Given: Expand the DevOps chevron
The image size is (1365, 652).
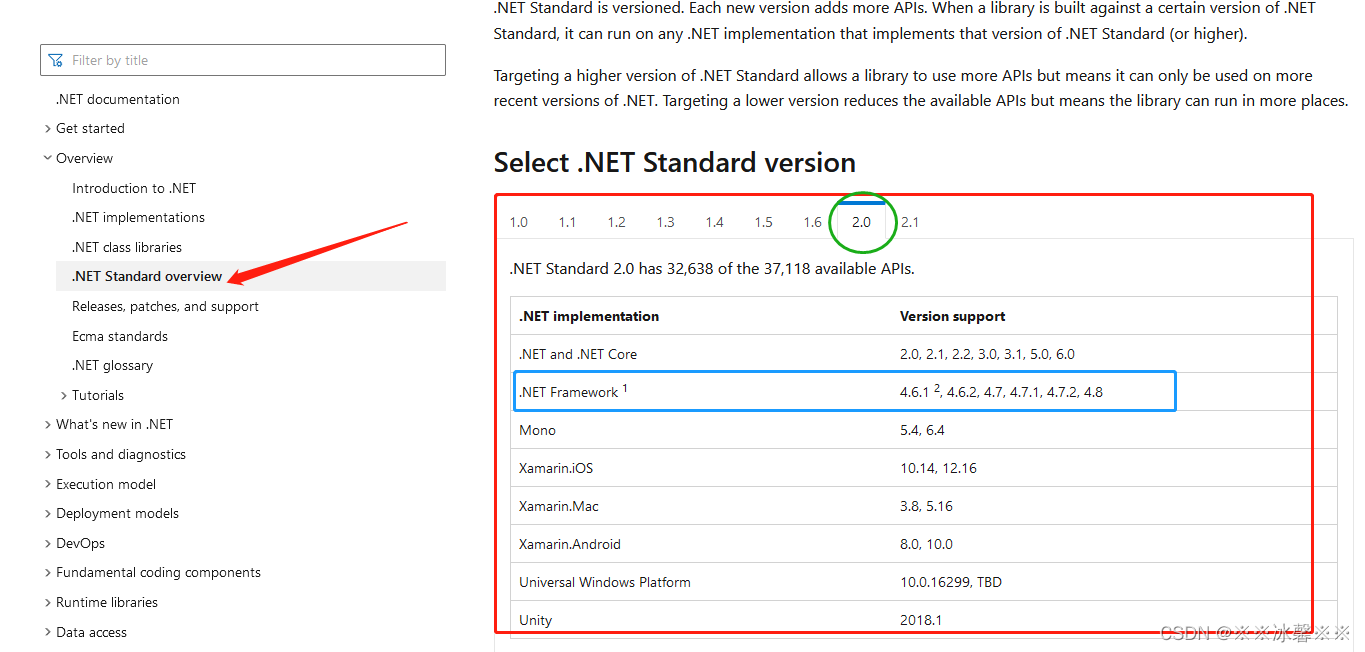Looking at the screenshot, I should (48, 543).
